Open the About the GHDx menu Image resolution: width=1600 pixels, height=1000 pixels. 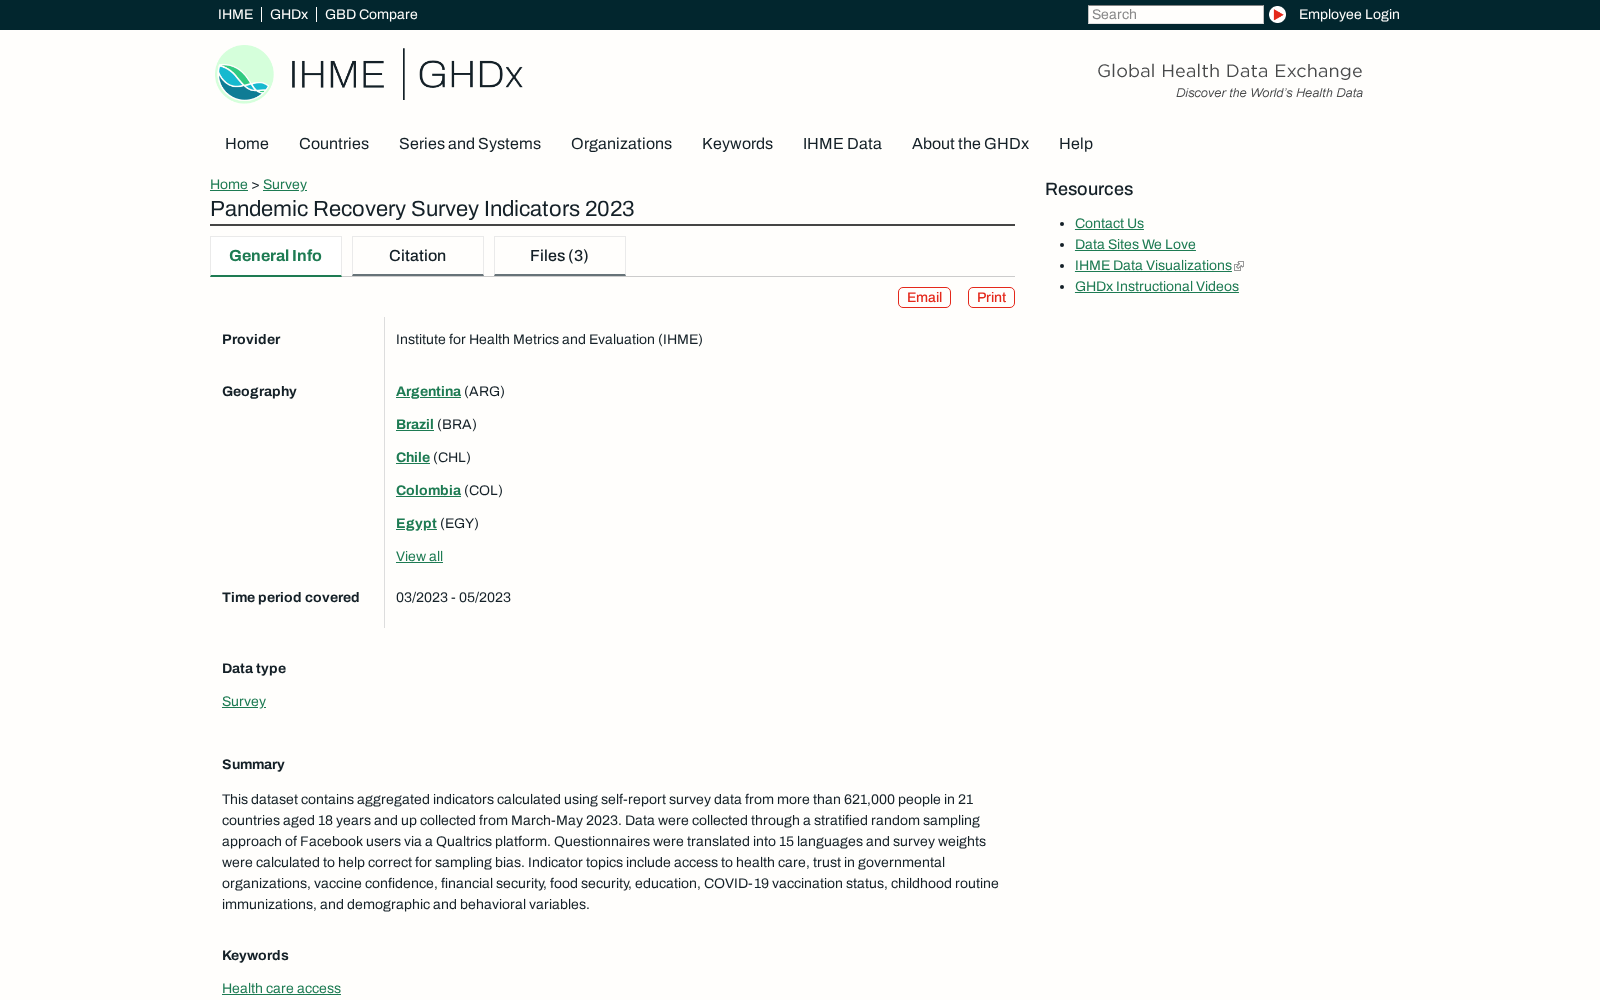click(970, 144)
